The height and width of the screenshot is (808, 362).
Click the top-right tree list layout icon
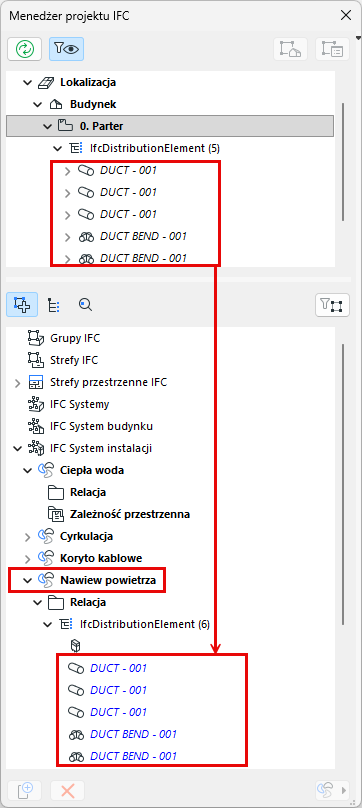tap(332, 49)
